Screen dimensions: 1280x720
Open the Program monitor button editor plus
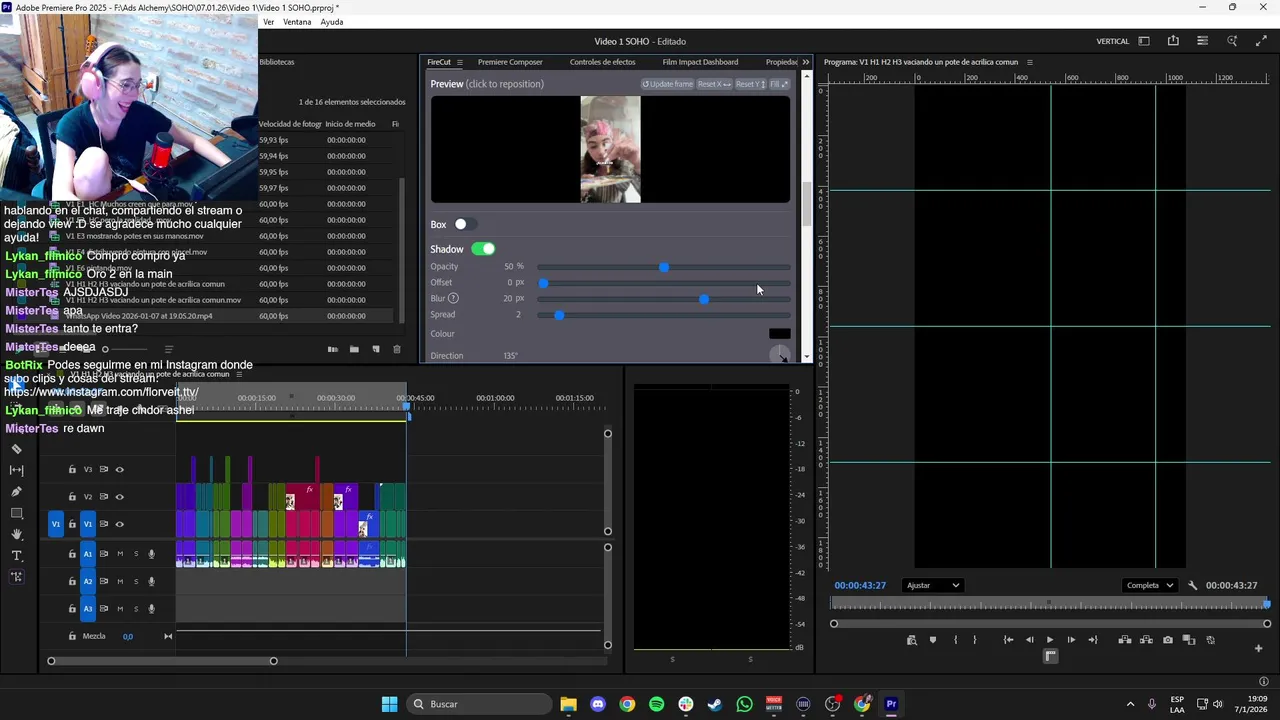[1259, 648]
